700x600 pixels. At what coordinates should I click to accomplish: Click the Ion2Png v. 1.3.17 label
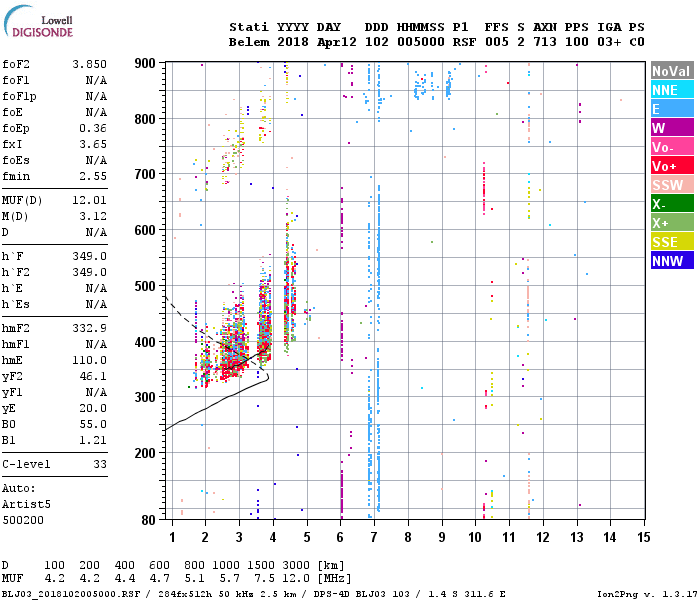[x=646, y=594]
